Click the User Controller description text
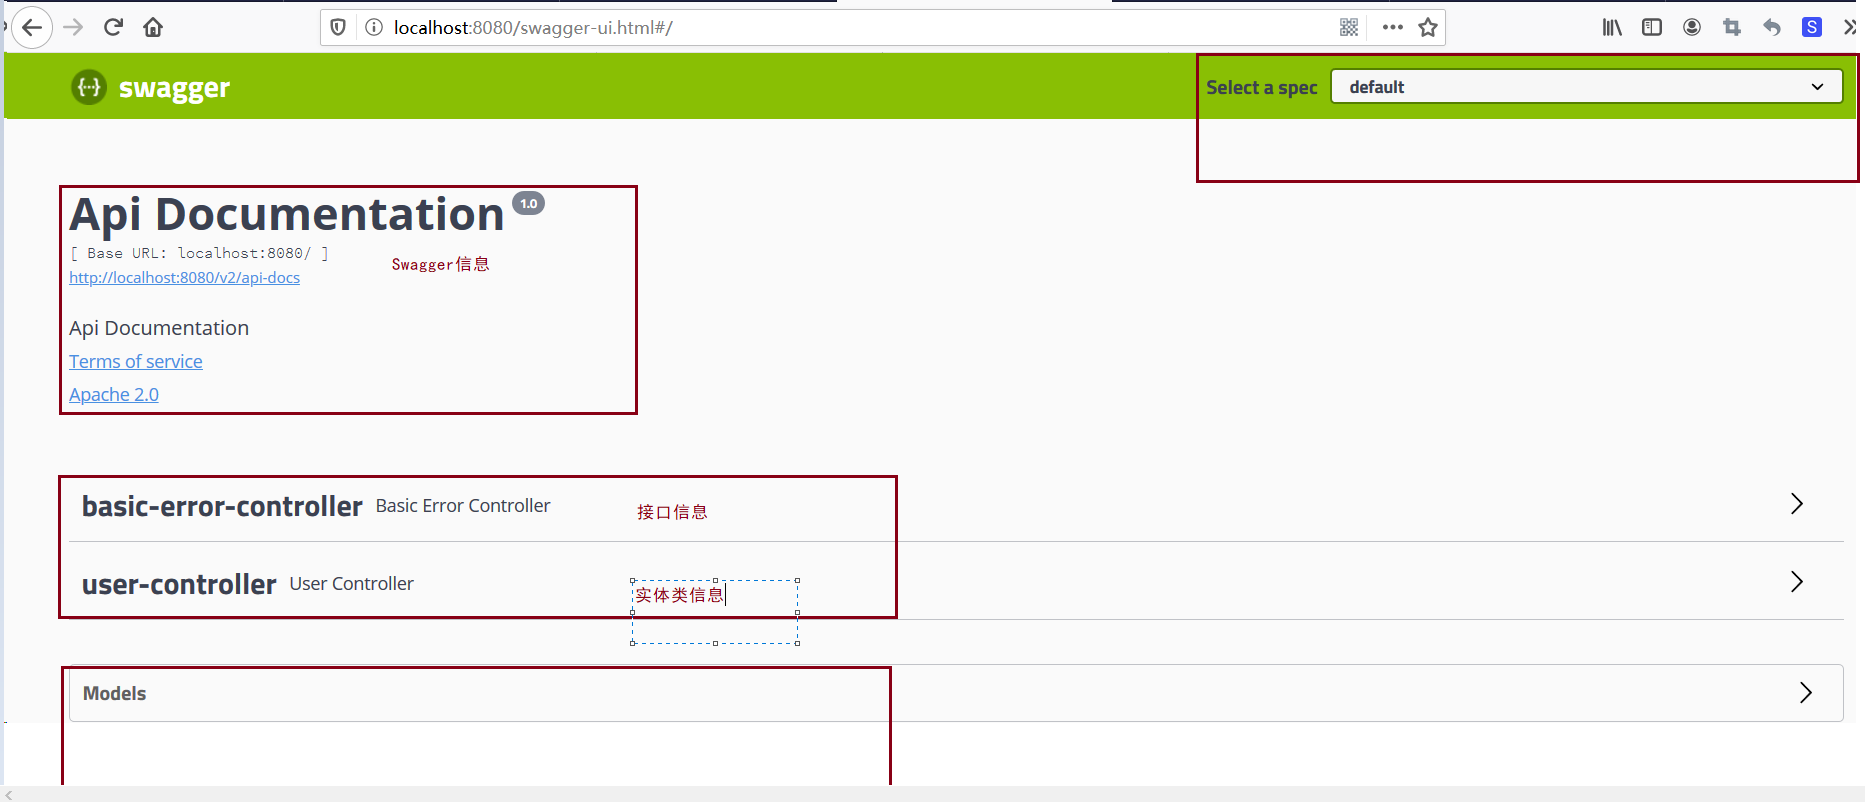The image size is (1865, 802). 351,583
